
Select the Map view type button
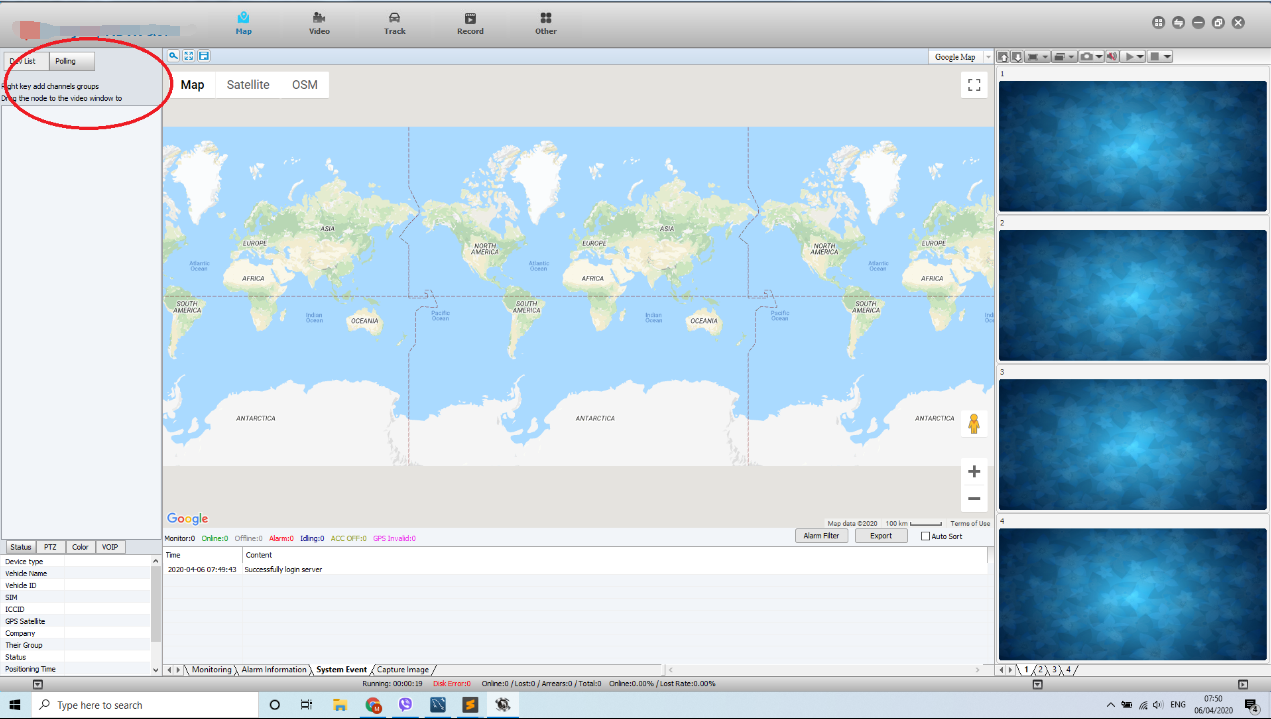point(193,85)
